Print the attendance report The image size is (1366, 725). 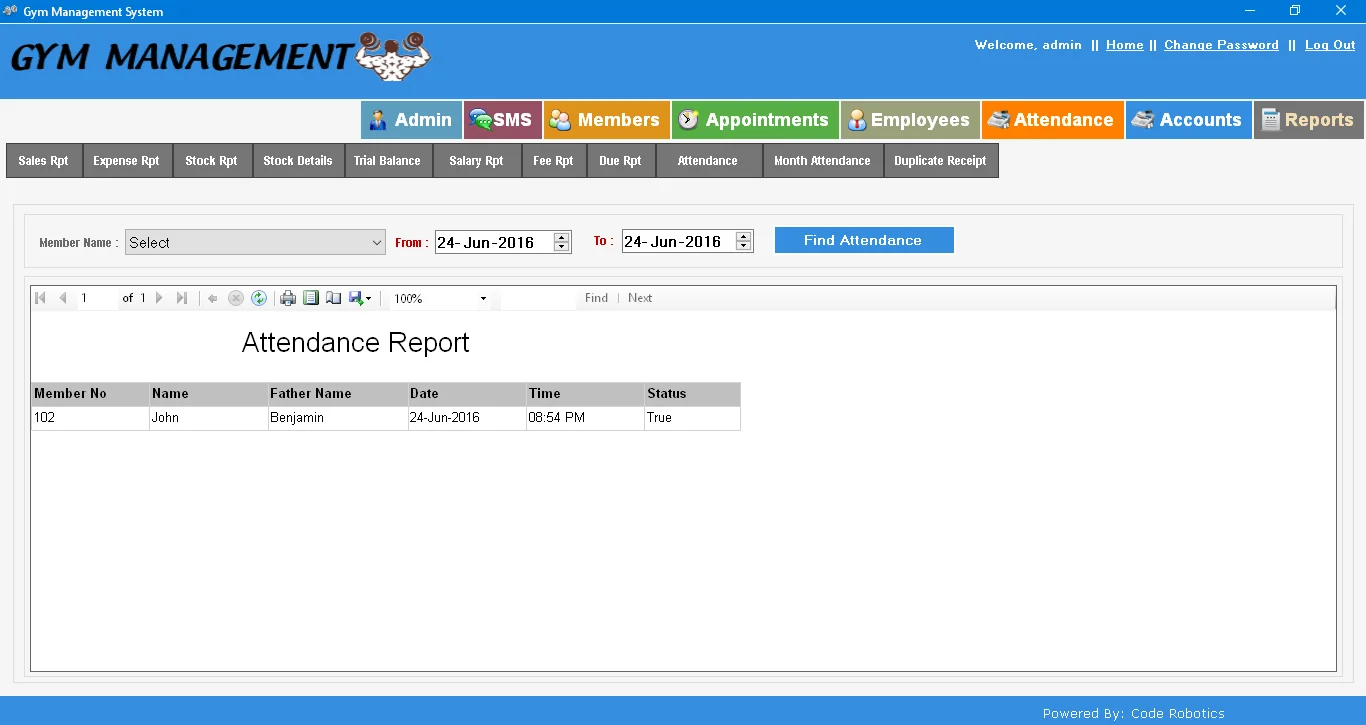point(288,298)
